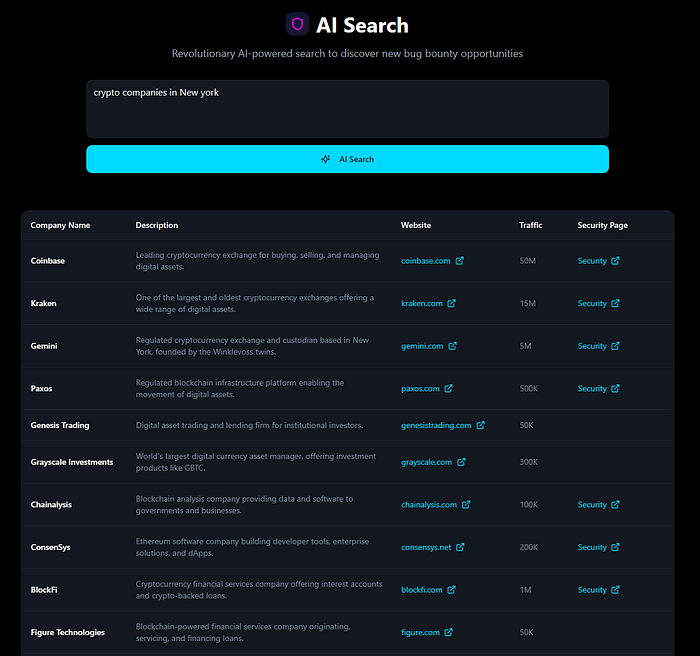Select the Coinbase company name cell
The width and height of the screenshot is (700, 656).
tap(48, 261)
